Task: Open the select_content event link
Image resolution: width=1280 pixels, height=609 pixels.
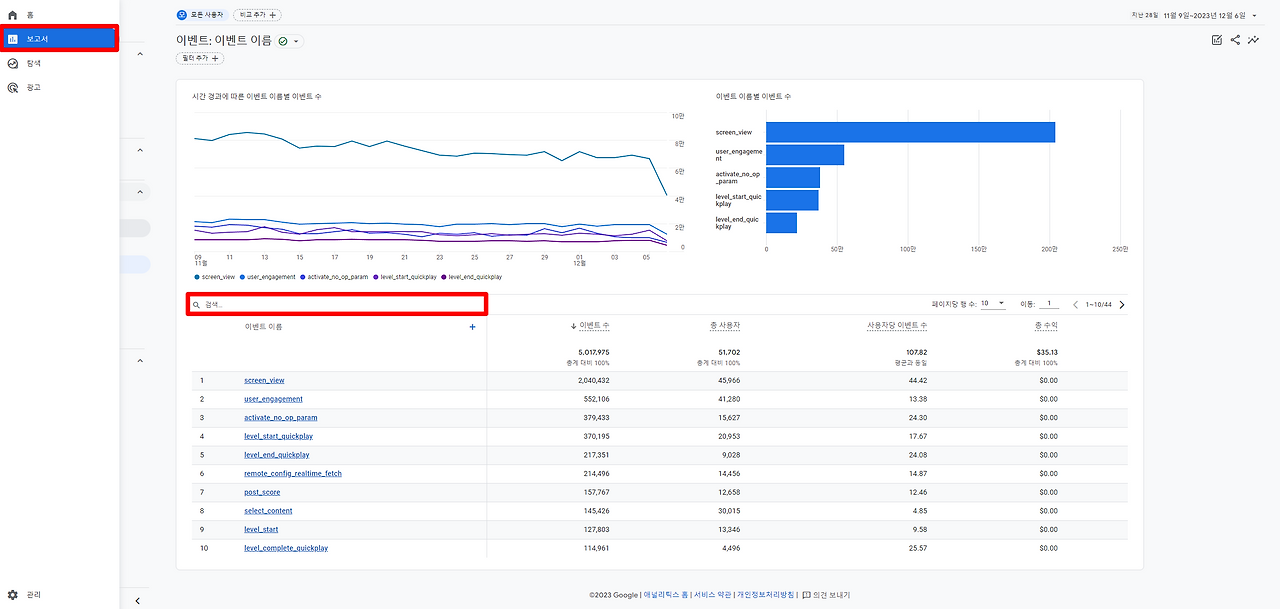Action: [268, 511]
